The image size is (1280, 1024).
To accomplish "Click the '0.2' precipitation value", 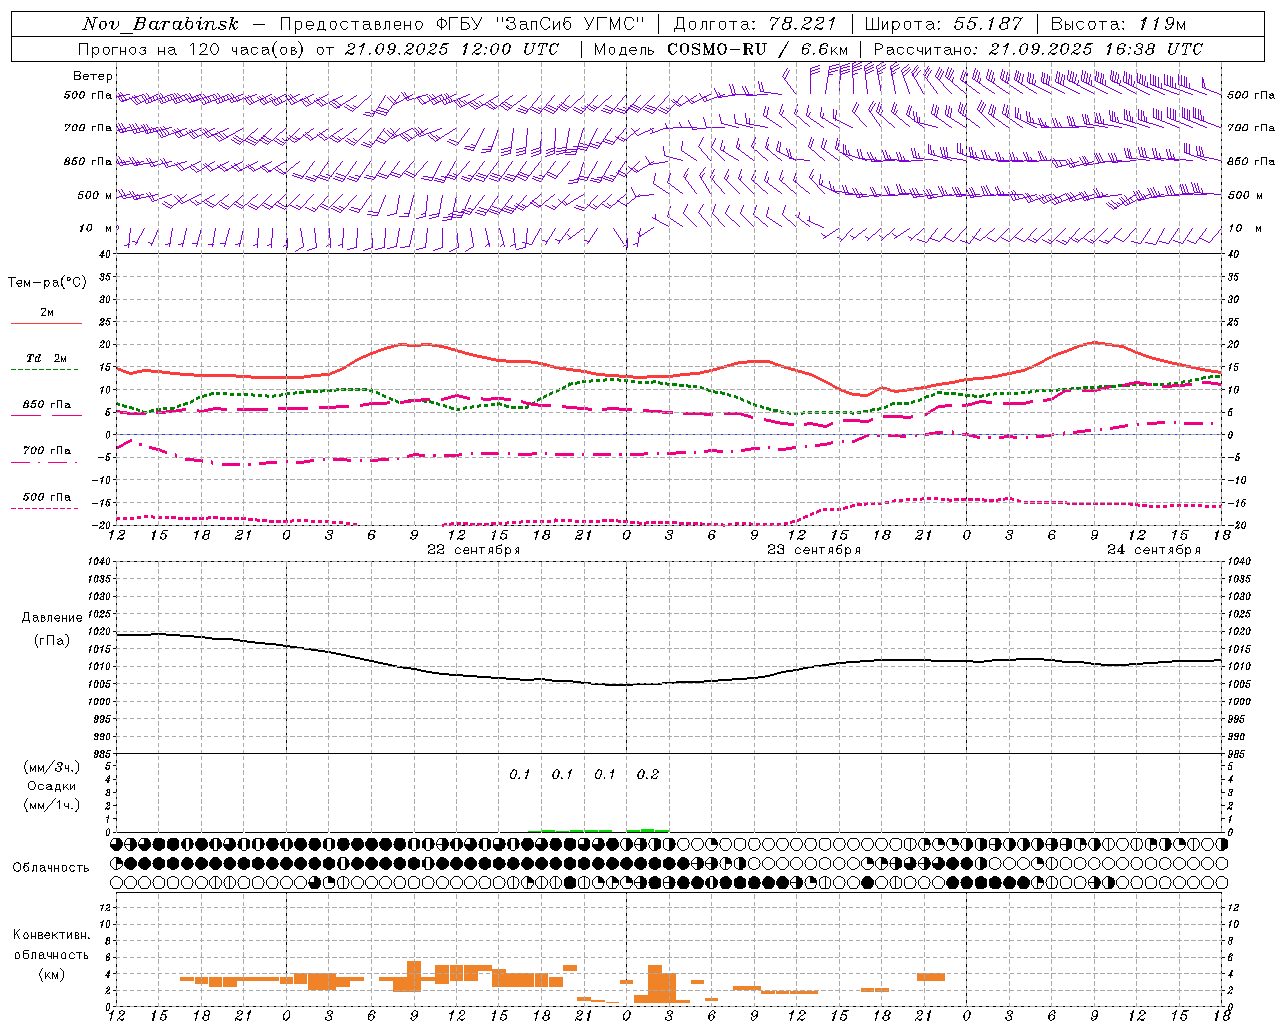I will pos(648,775).
